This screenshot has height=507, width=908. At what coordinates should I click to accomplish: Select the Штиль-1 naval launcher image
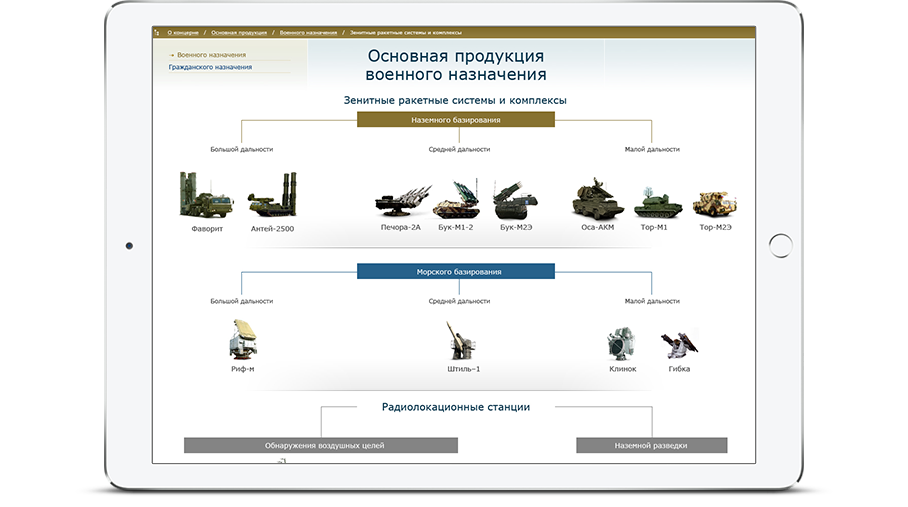[462, 341]
